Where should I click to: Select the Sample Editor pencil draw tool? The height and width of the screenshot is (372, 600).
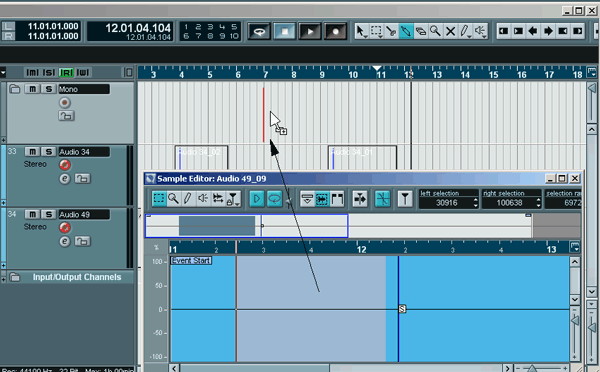[188, 199]
